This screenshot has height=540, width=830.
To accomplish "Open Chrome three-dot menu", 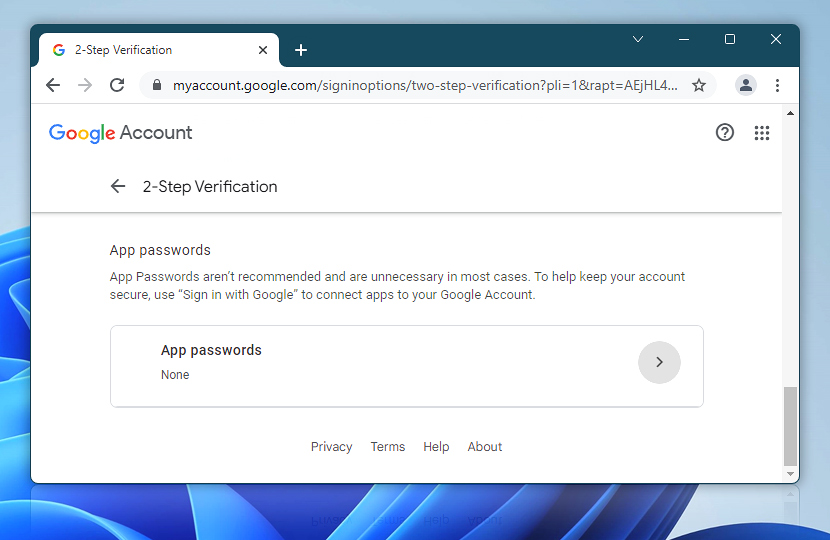I will pyautogui.click(x=778, y=85).
